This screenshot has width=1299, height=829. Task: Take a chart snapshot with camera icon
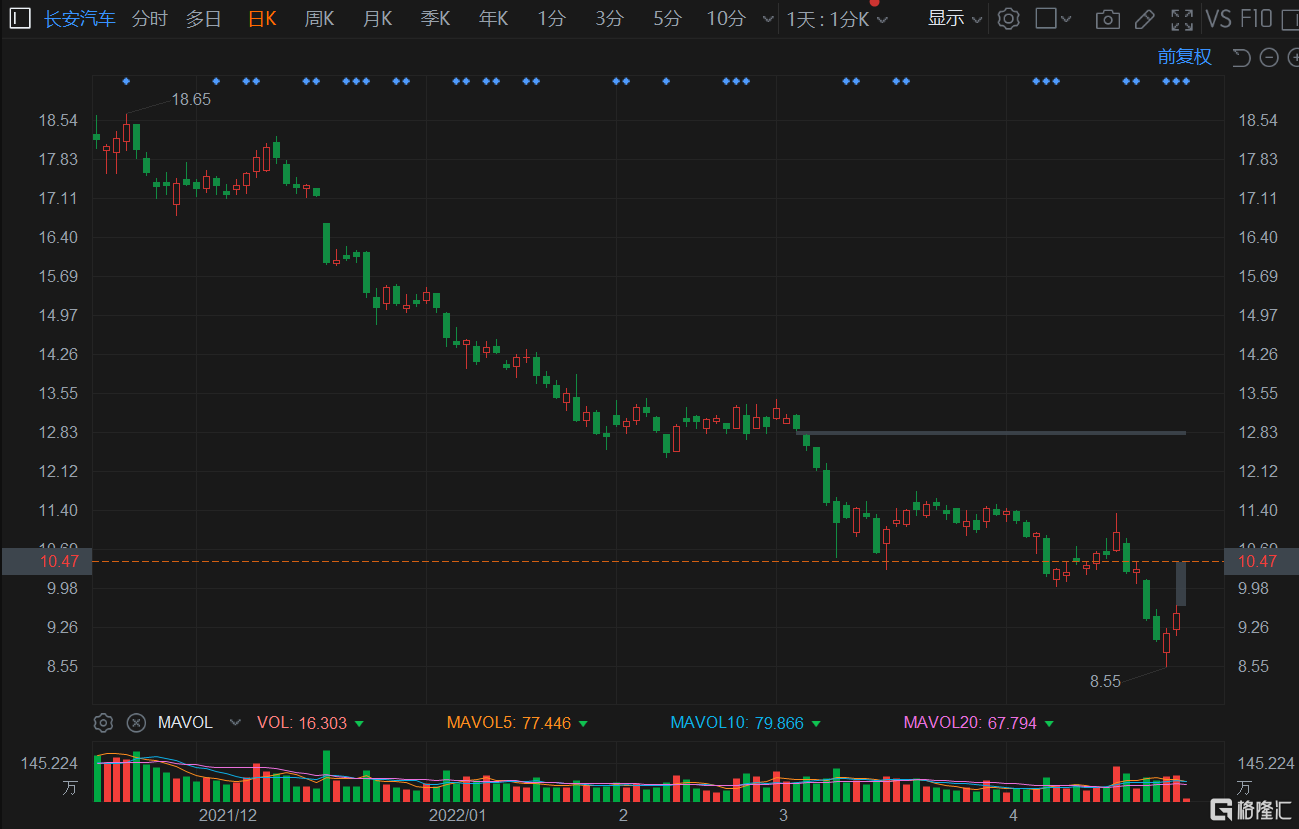[x=1107, y=19]
